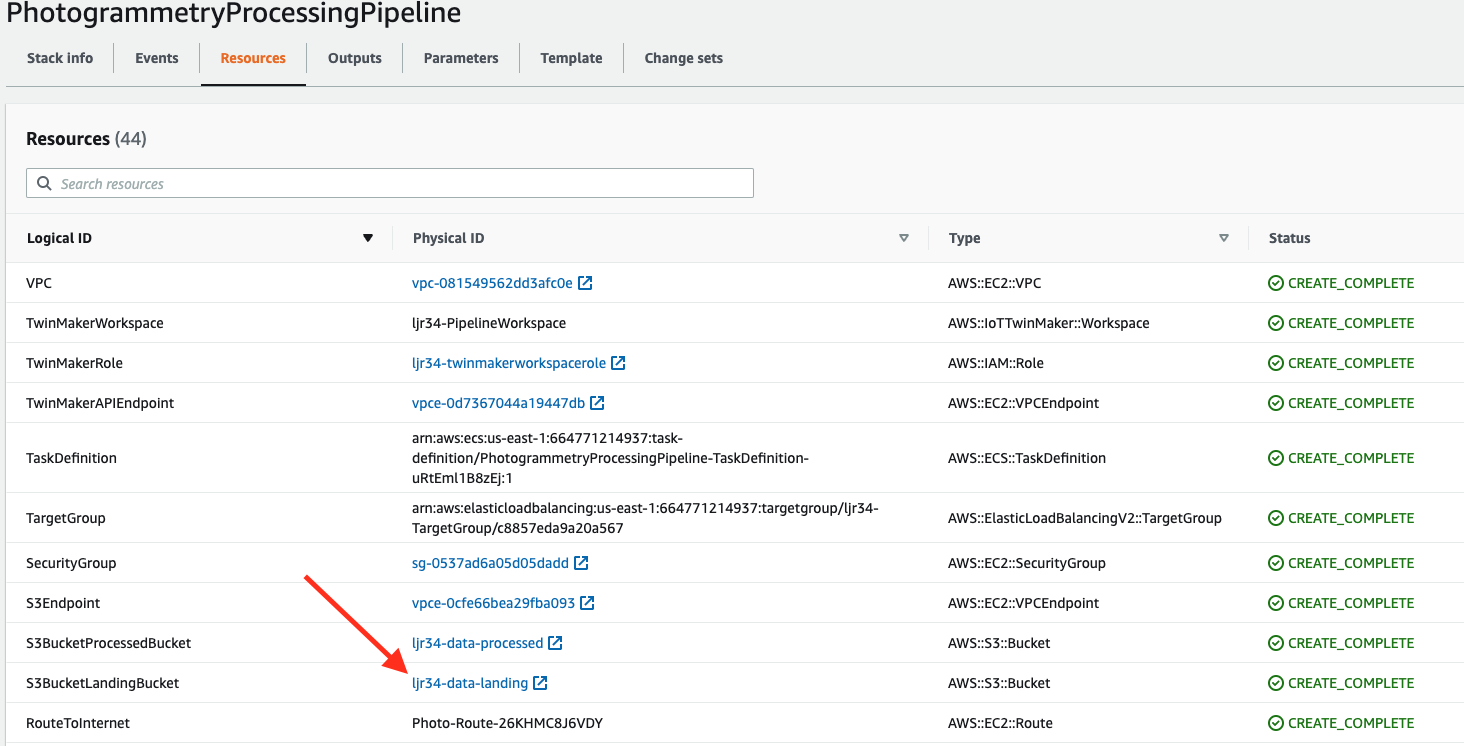Viewport: 1464px width, 746px height.
Task: Click external link icon beside ljr34-twinmakerworkspacerole
Action: [x=618, y=363]
